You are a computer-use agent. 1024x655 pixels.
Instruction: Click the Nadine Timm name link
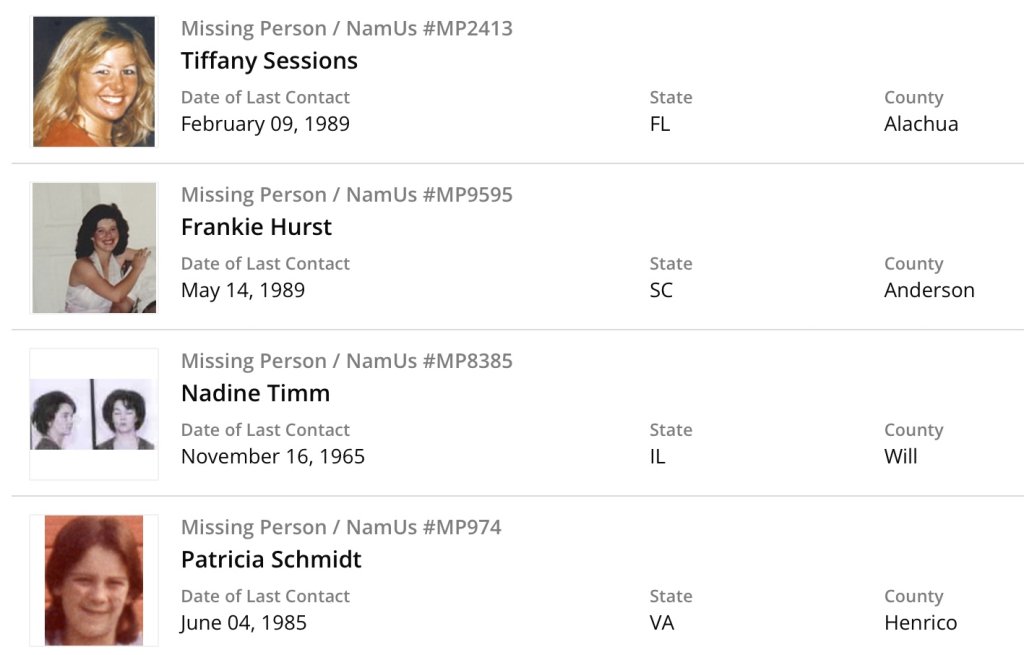[x=255, y=393]
